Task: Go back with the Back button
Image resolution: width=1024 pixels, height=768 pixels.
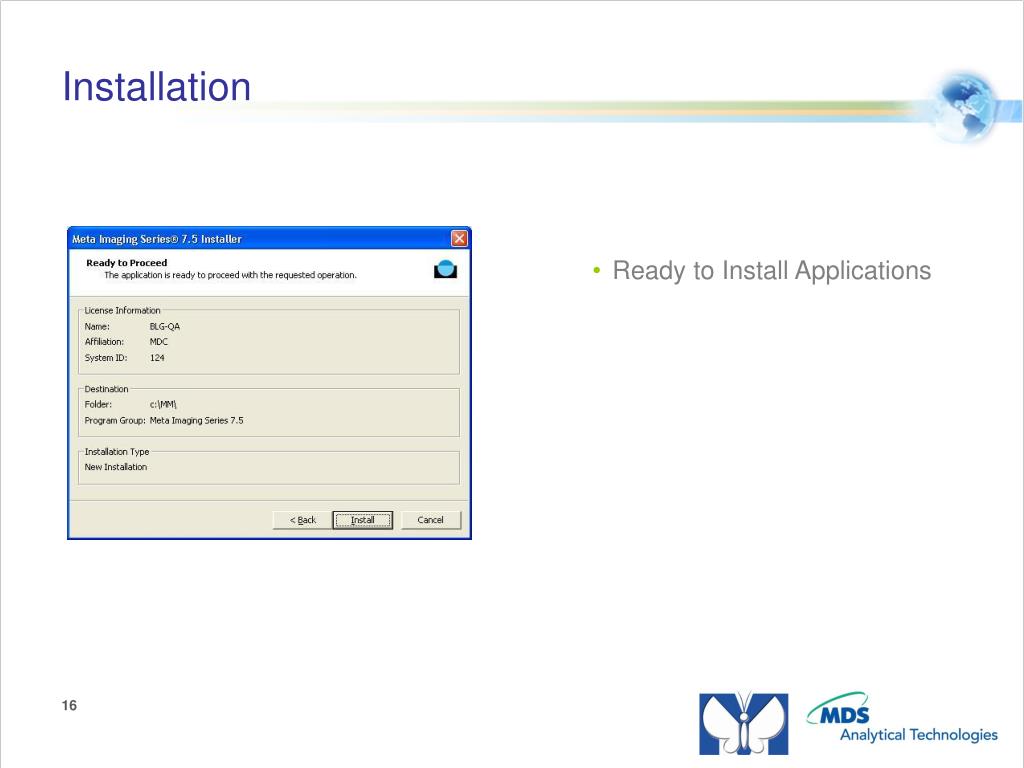Action: point(302,520)
